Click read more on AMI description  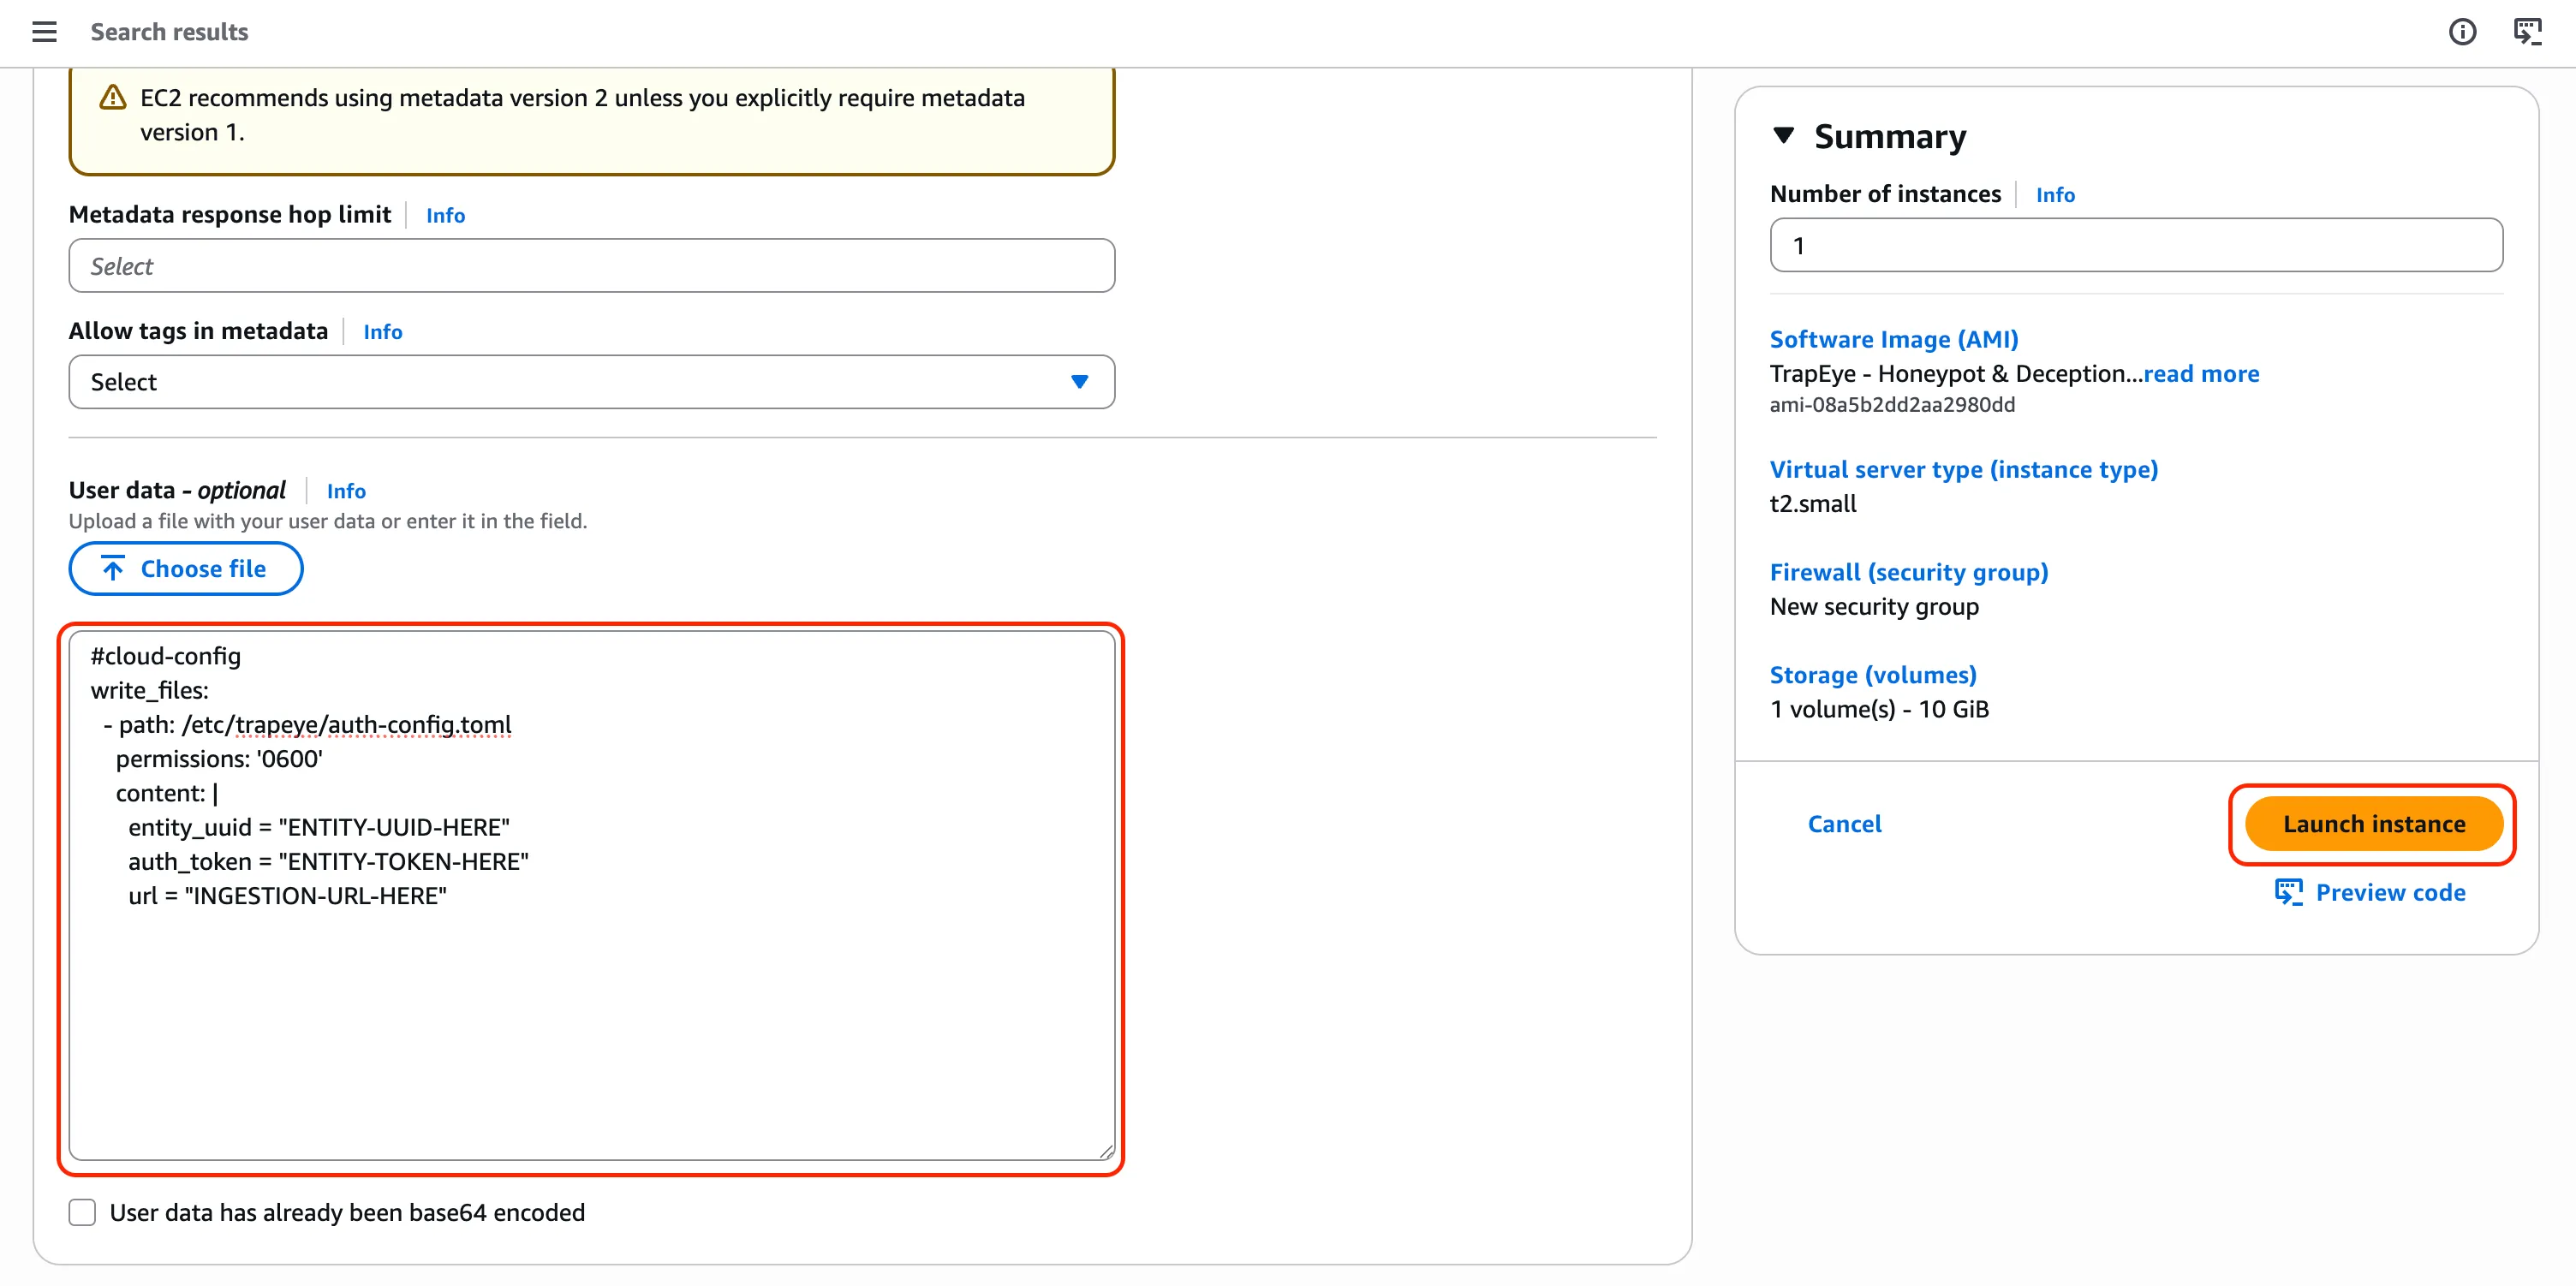point(2201,374)
